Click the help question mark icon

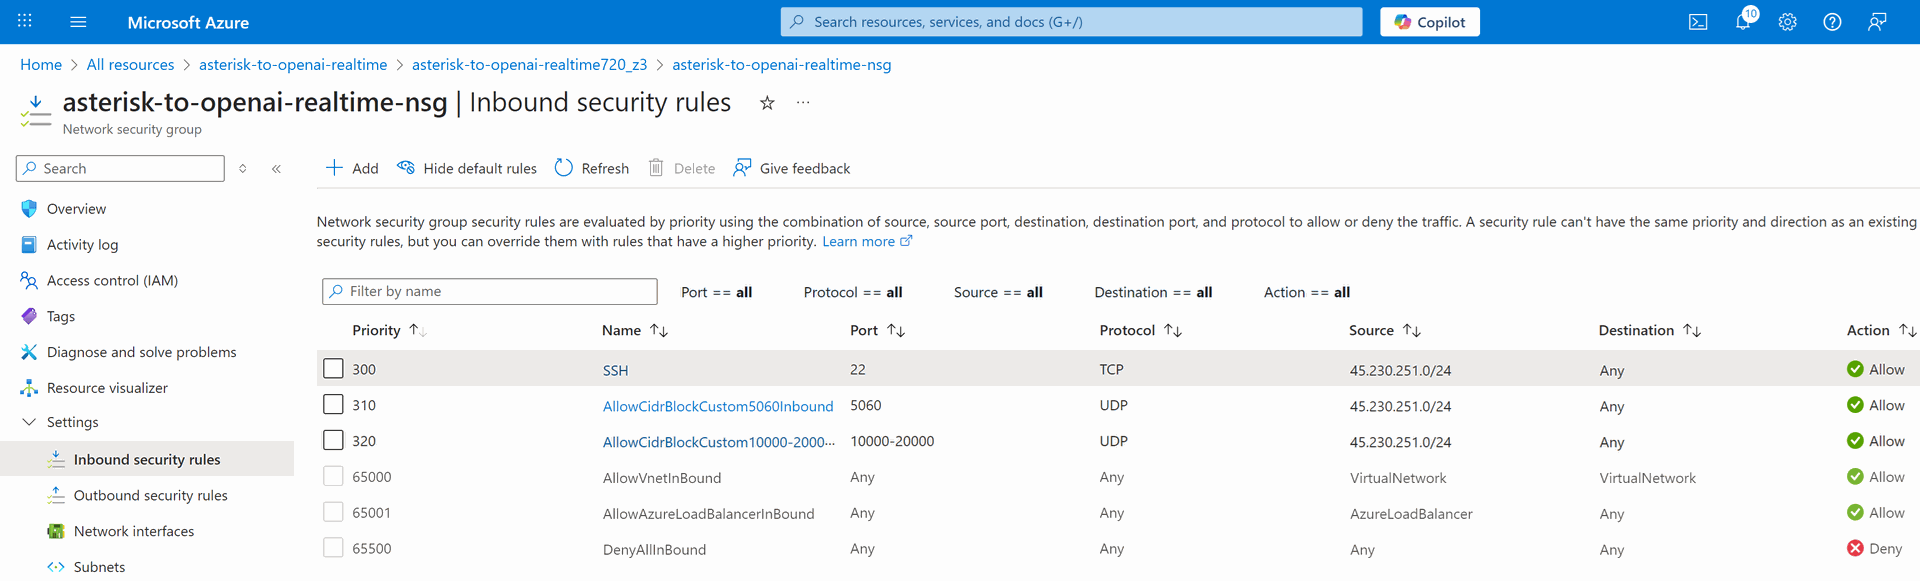(x=1832, y=22)
